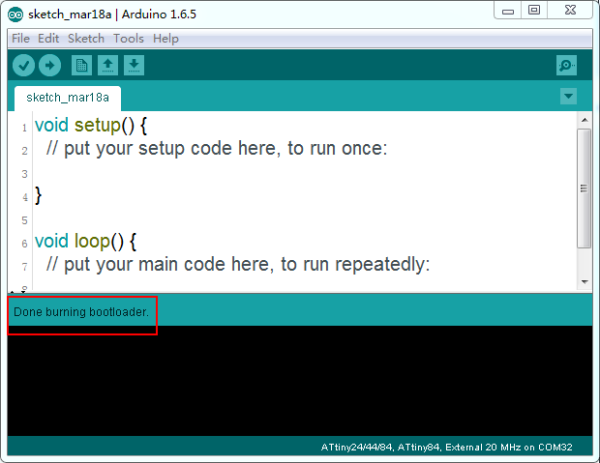
Task: Create a new sketch with New icon
Action: 82,65
